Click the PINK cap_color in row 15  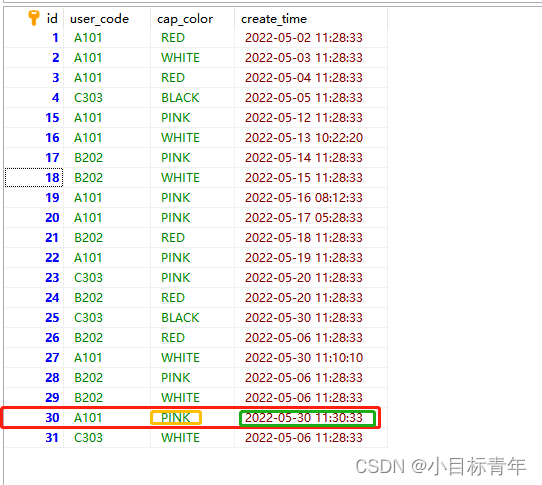pos(176,118)
